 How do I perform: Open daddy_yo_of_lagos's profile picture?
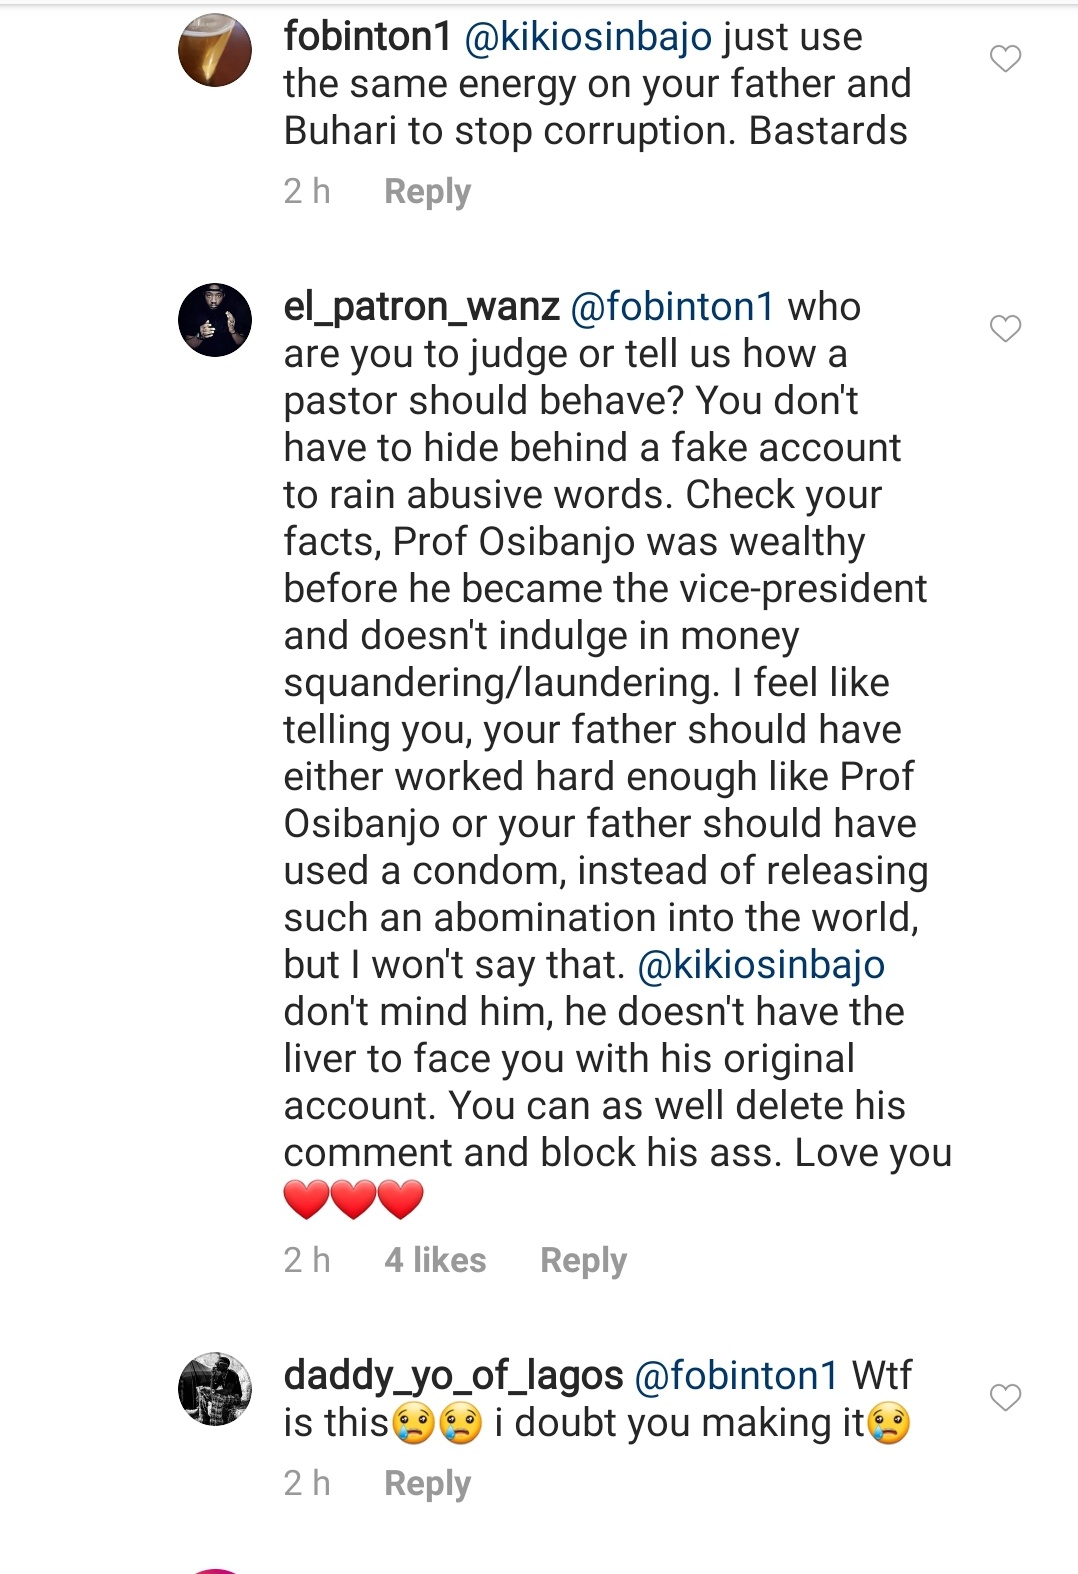215,1388
